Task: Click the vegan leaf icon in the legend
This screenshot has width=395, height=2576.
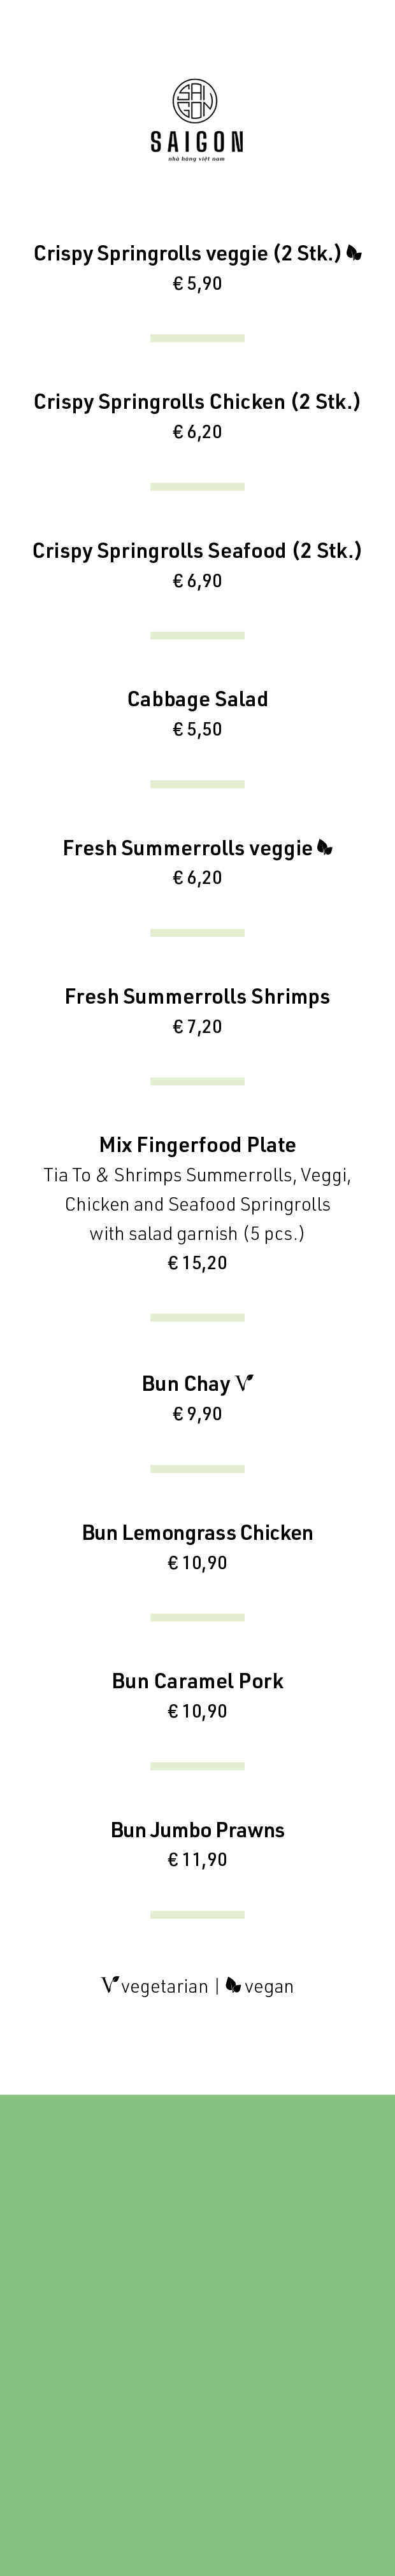Action: [x=233, y=1985]
